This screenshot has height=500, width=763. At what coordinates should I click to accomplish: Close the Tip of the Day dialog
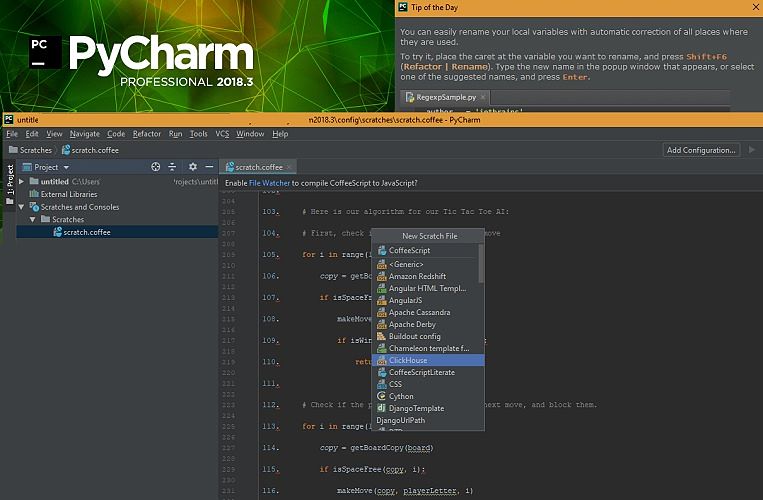click(x=756, y=7)
